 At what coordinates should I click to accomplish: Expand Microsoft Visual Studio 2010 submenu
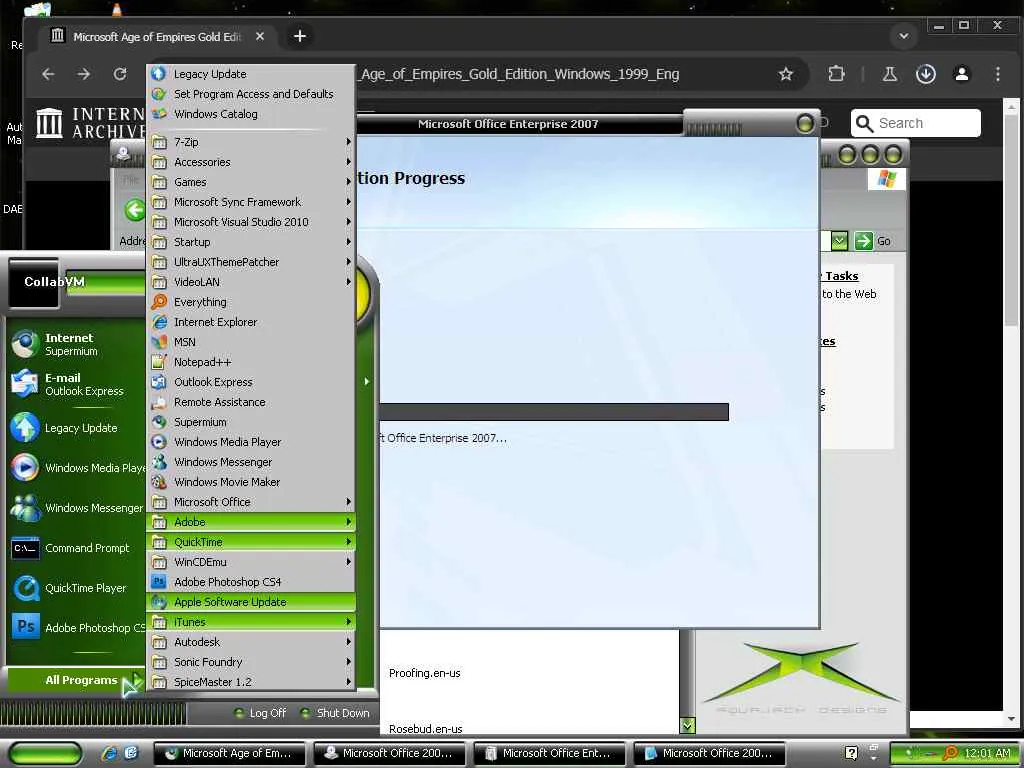pos(251,222)
